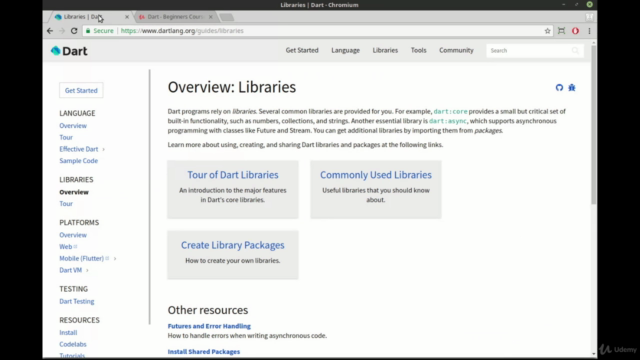Screen dimensions: 640x360
Task: Open the Tour of Dart Libraries card
Action: click(233, 189)
